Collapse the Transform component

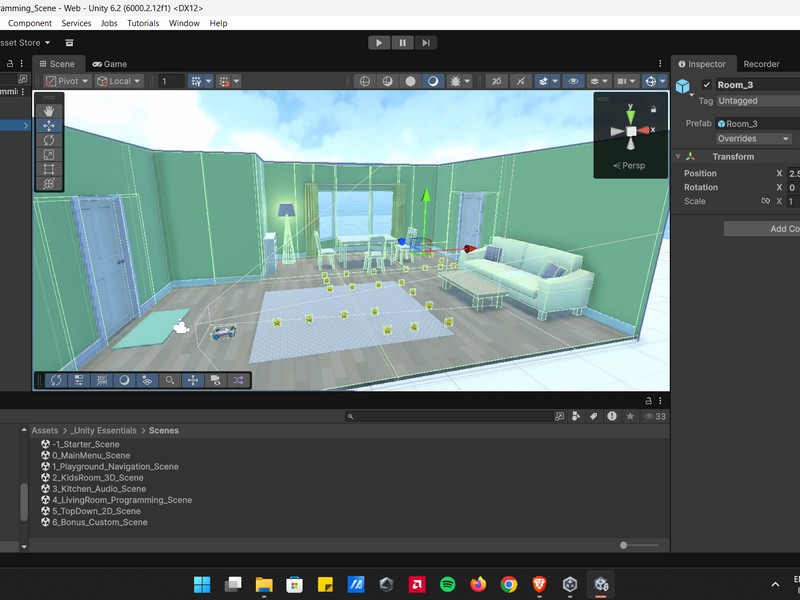tap(678, 157)
